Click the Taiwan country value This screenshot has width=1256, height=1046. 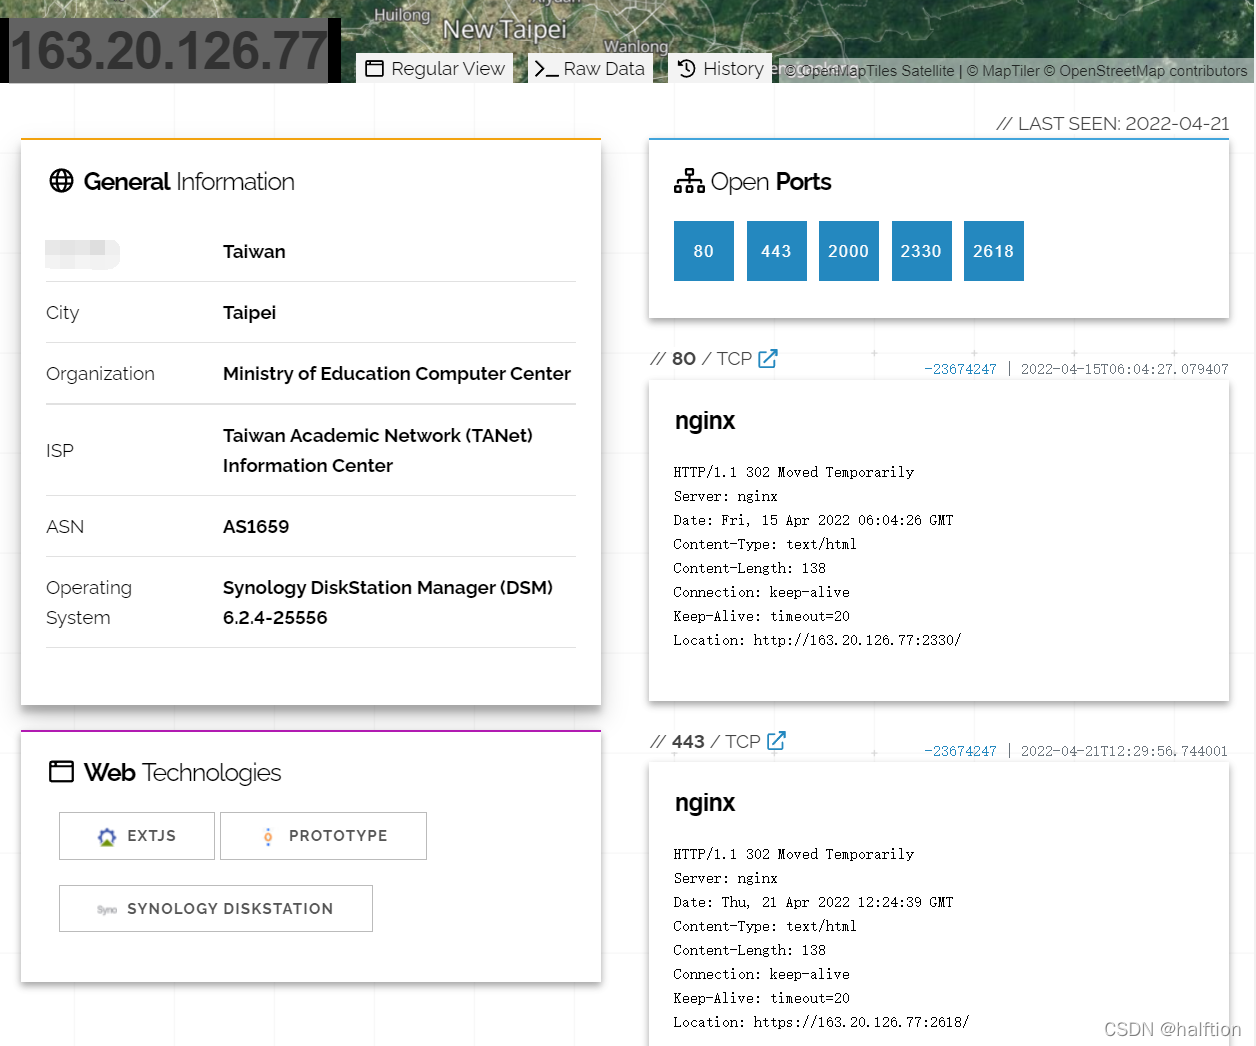(x=254, y=252)
